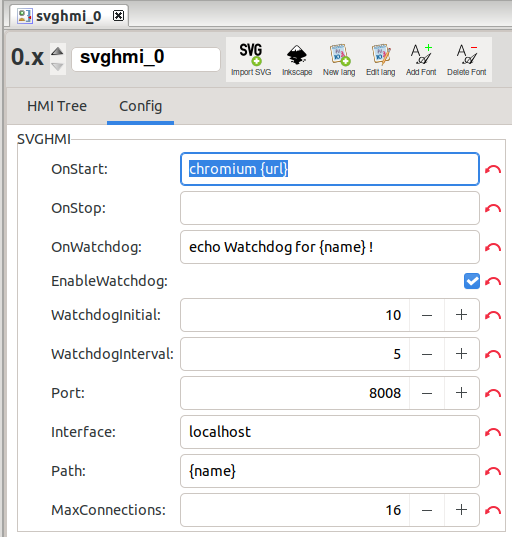The width and height of the screenshot is (512, 537).
Task: Click the SVGHMI group heading
Action: point(44,139)
